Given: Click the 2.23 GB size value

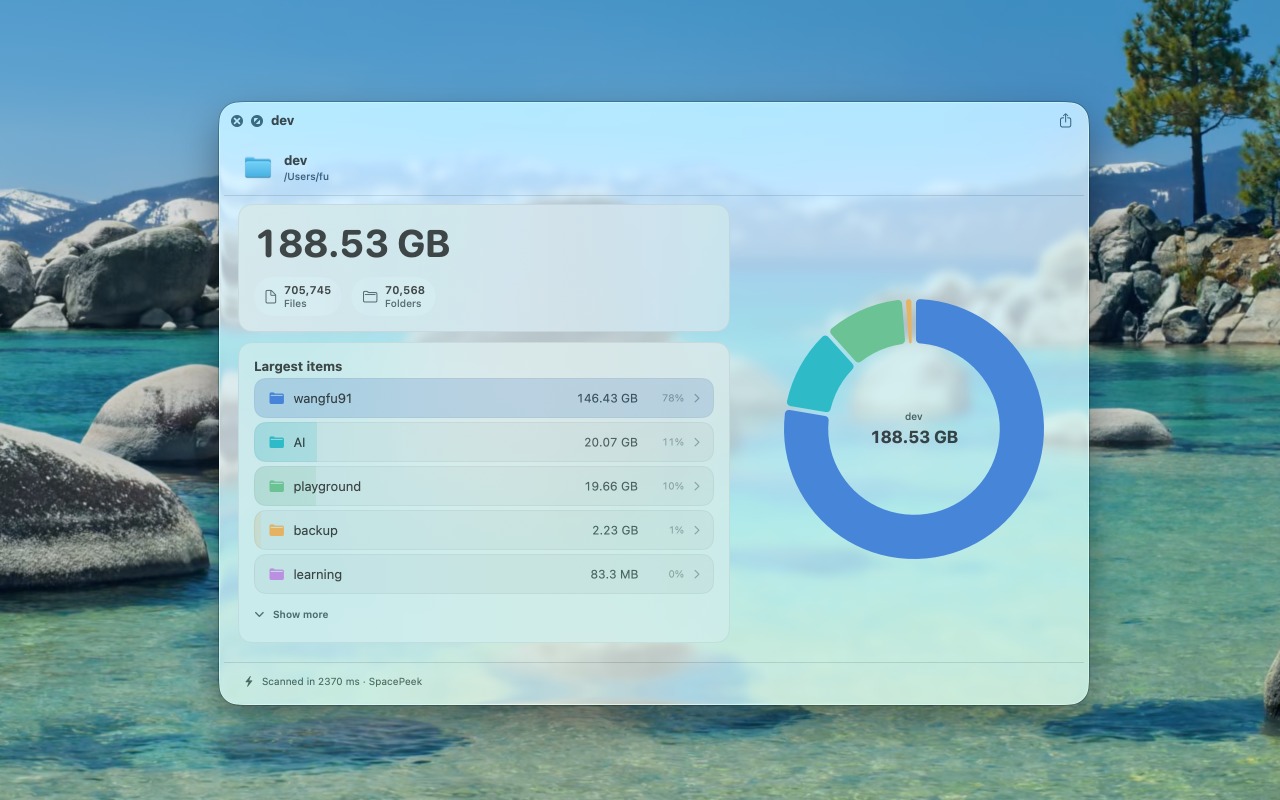Looking at the screenshot, I should tap(615, 530).
